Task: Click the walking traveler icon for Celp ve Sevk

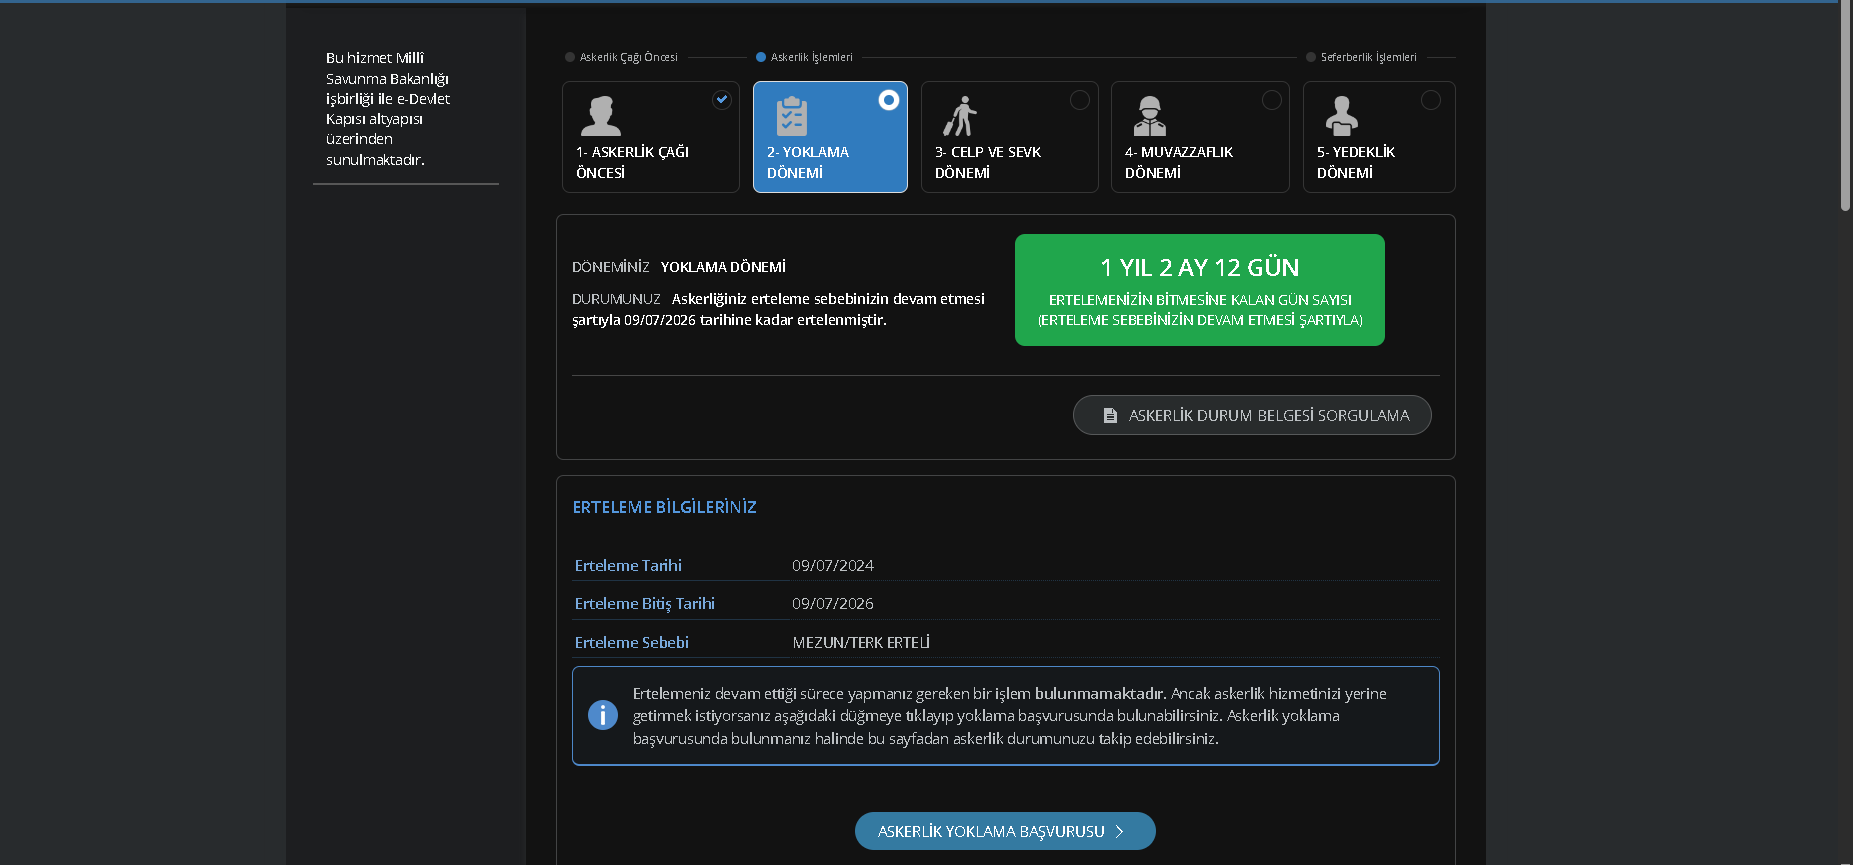Action: 960,116
